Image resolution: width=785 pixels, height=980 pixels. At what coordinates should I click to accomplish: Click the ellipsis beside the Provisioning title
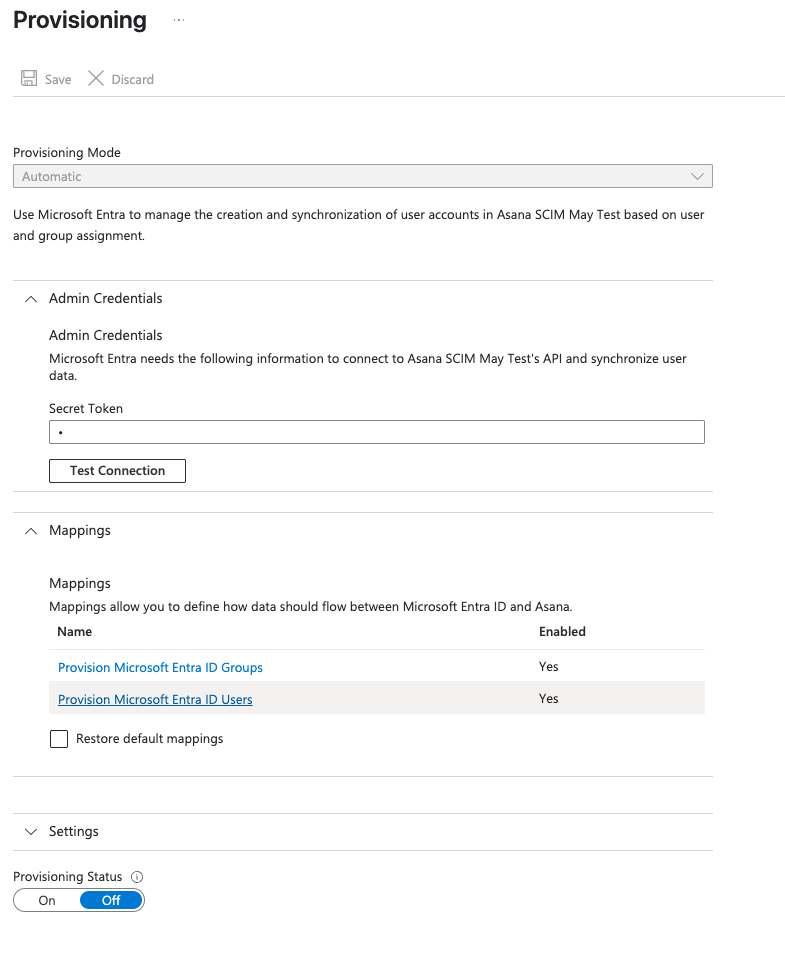(x=179, y=20)
